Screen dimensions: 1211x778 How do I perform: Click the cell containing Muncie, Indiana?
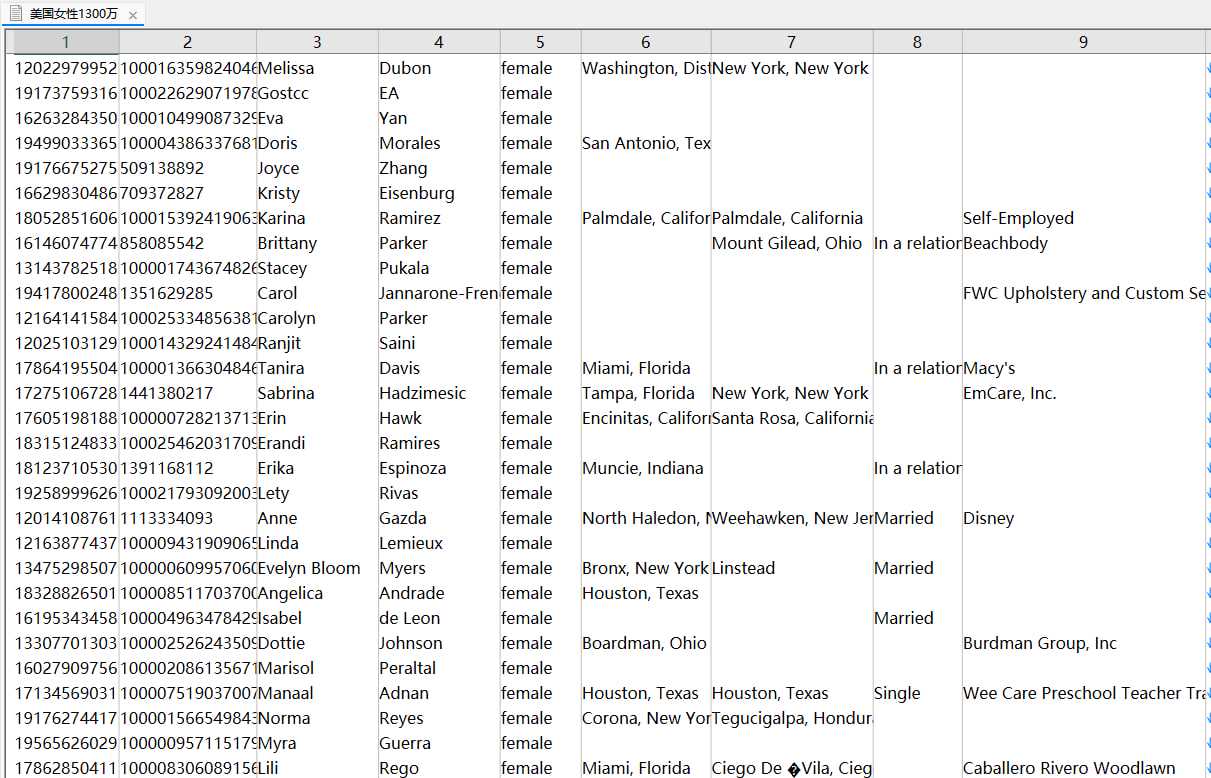pyautogui.click(x=646, y=468)
